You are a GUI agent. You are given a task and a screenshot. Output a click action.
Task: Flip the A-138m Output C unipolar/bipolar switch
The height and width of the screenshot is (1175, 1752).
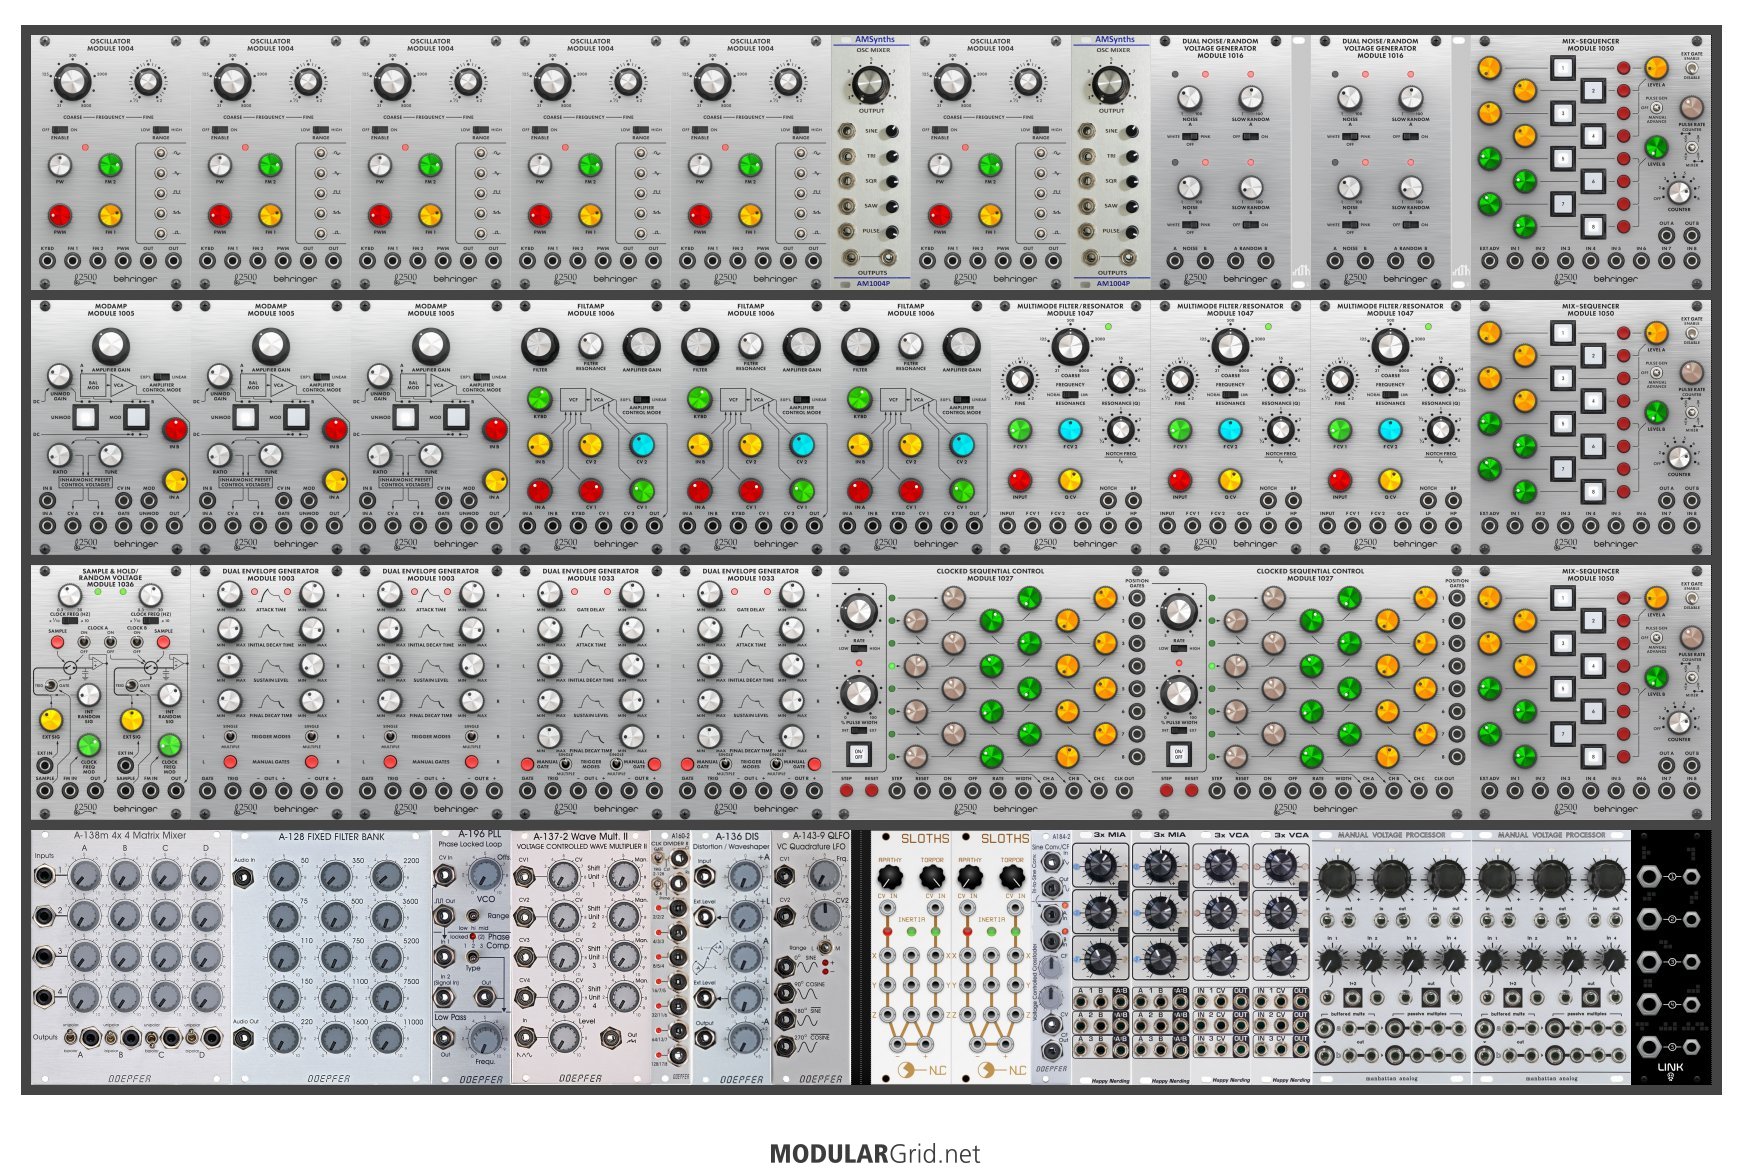(153, 1037)
